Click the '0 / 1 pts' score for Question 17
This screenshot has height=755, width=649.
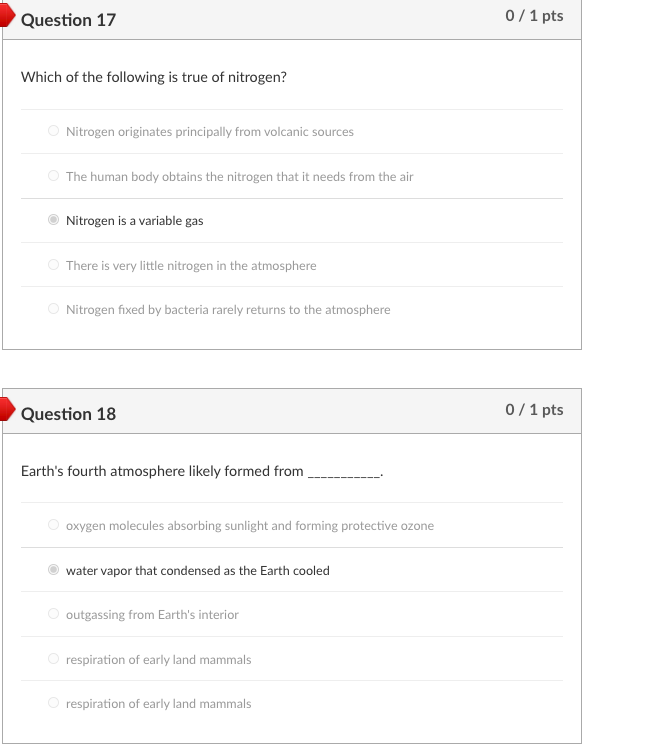click(534, 16)
